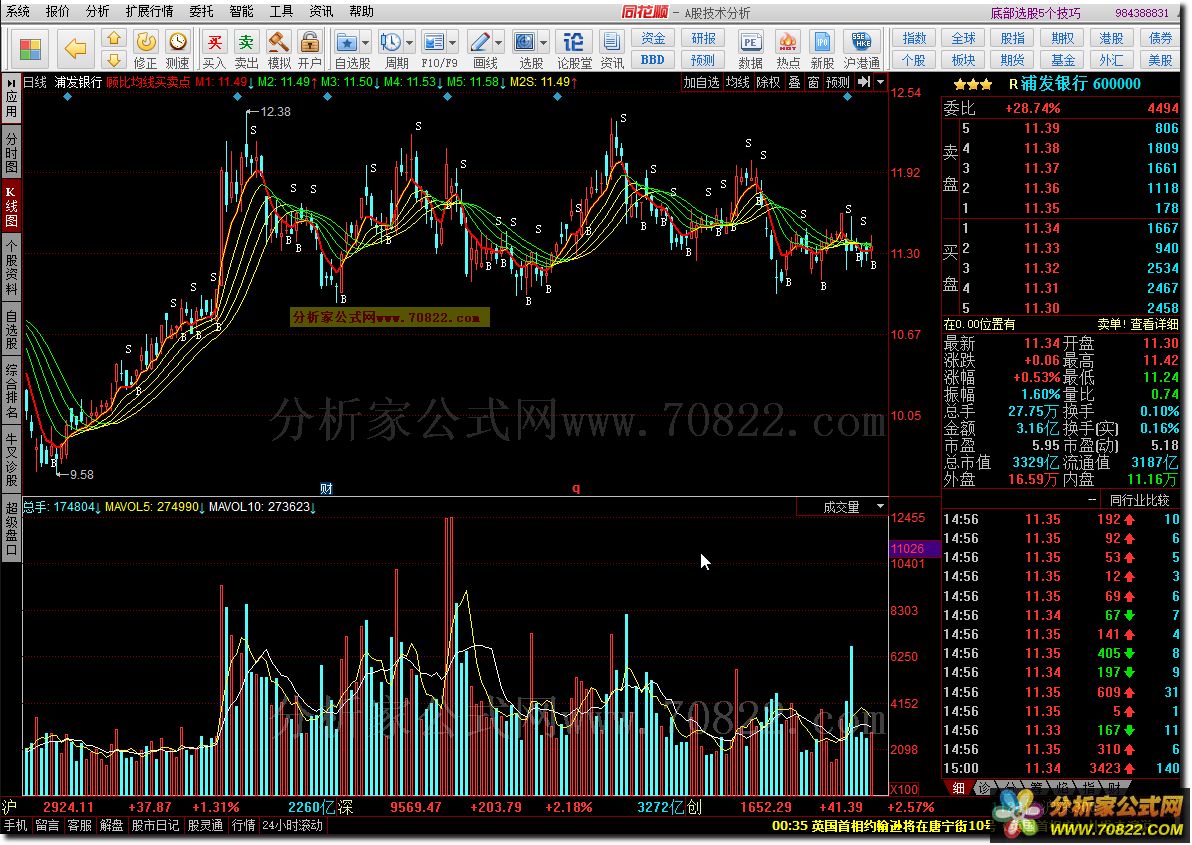Toggle the 叠 overlay option
1192x845 pixels.
point(794,82)
